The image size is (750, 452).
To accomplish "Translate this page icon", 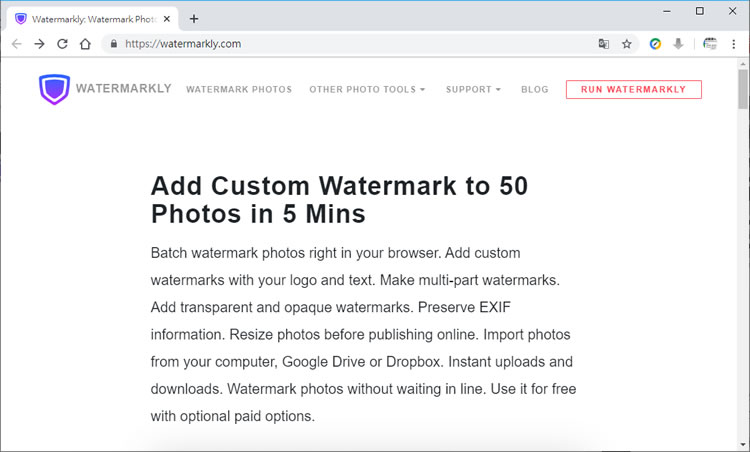I will pos(604,44).
